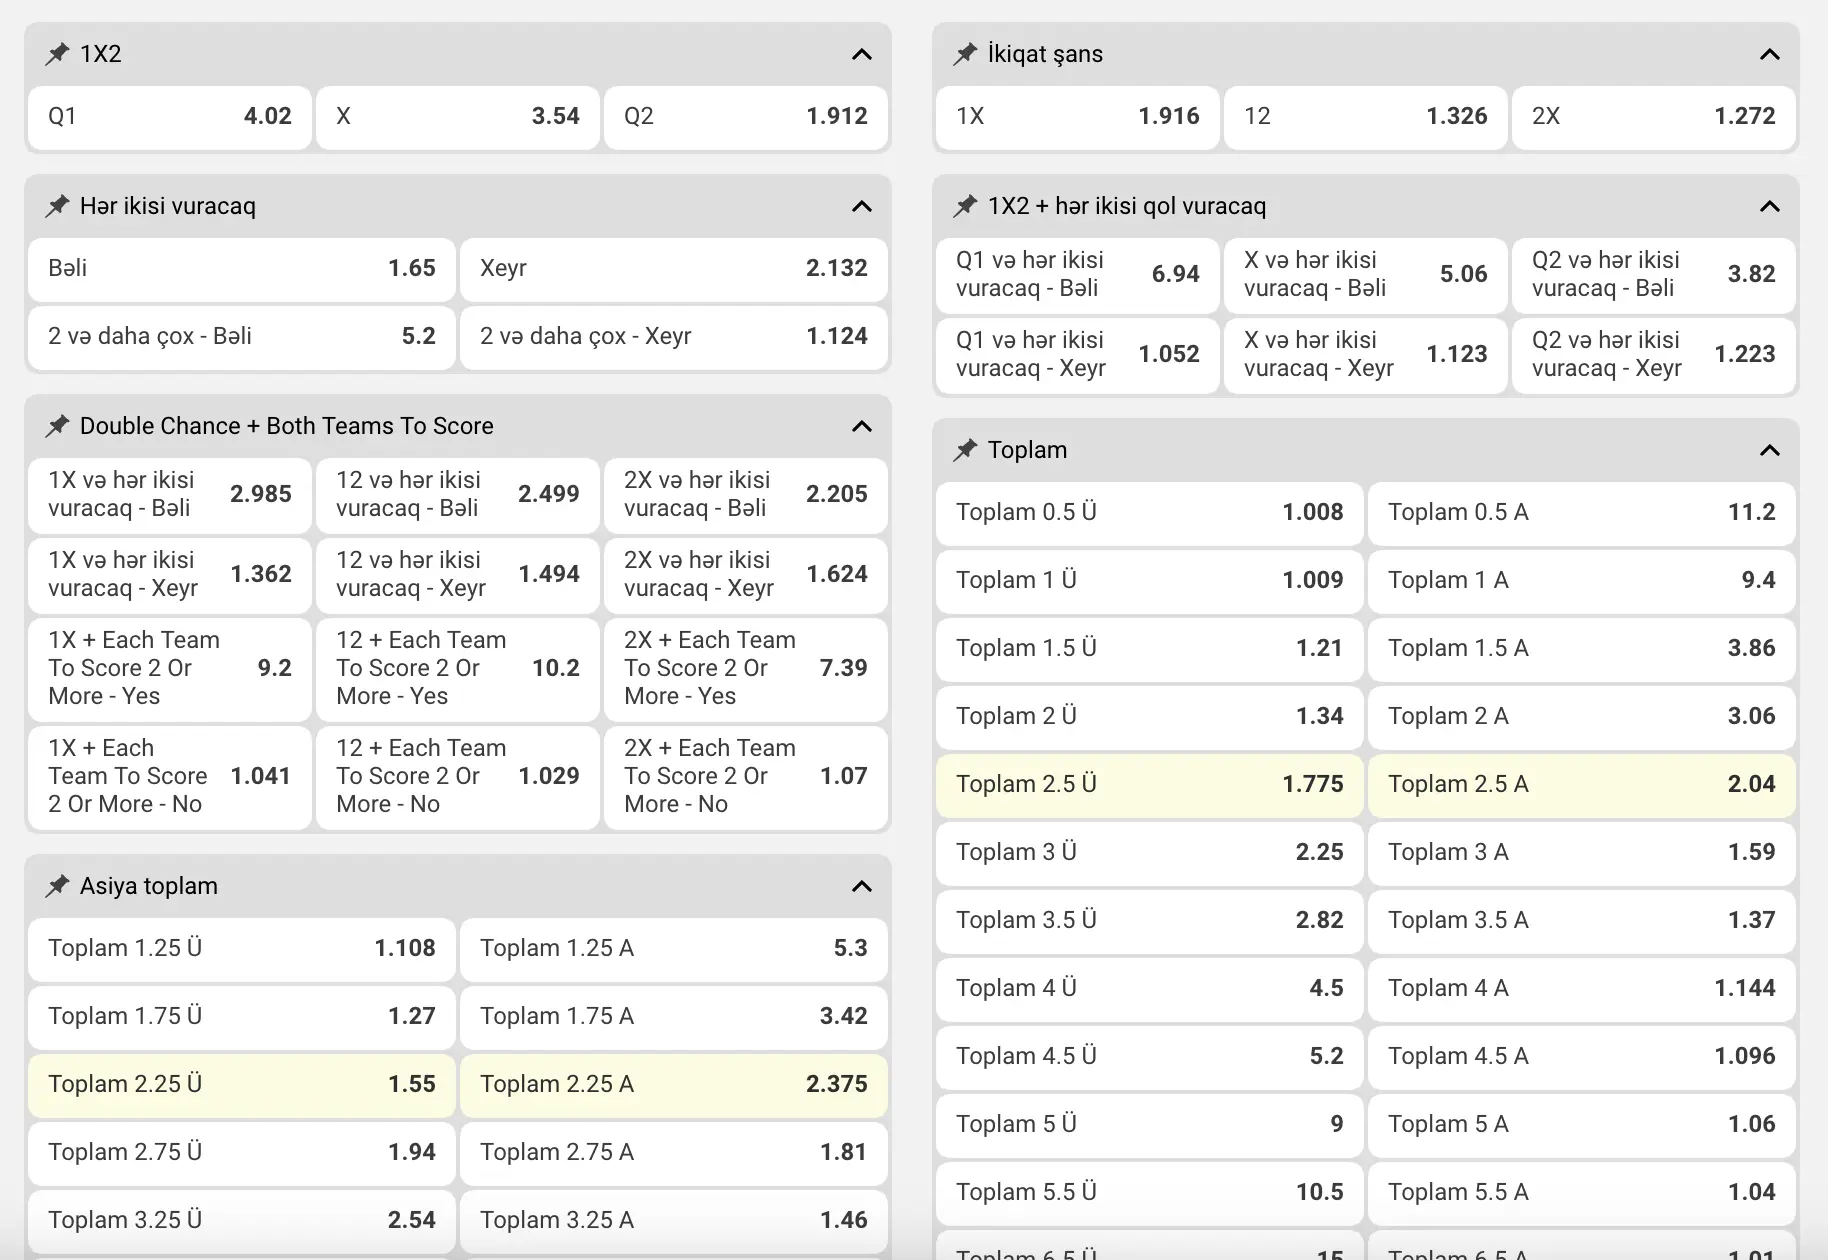Screen dimensions: 1828x1260
Task: Collapse the 1X2 section
Action: coord(862,54)
